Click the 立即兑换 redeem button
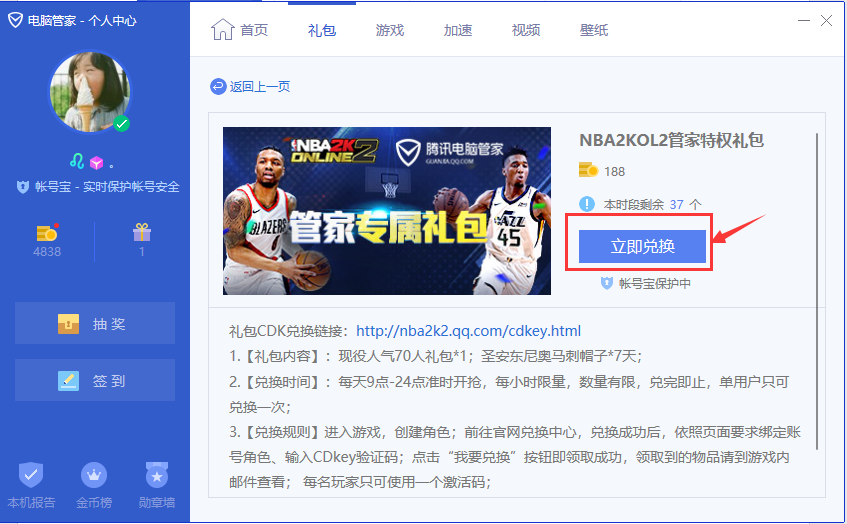847x524 pixels. point(642,246)
